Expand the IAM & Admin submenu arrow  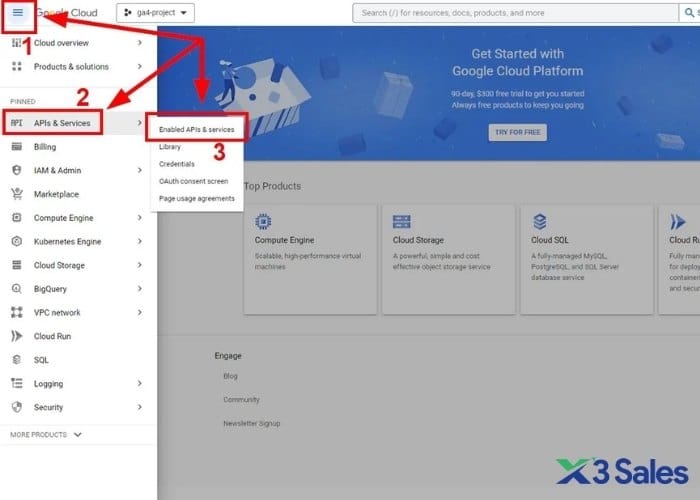pos(140,170)
